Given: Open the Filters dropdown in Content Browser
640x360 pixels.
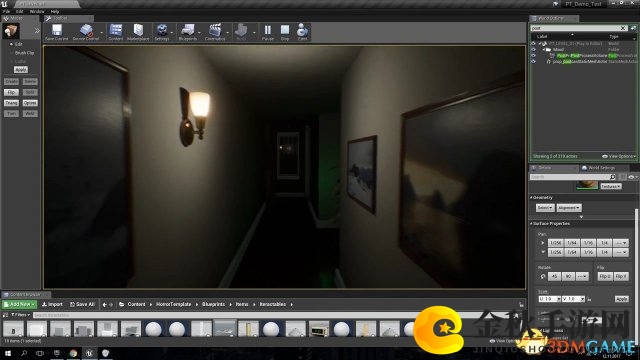Looking at the screenshot, I should click(20, 315).
